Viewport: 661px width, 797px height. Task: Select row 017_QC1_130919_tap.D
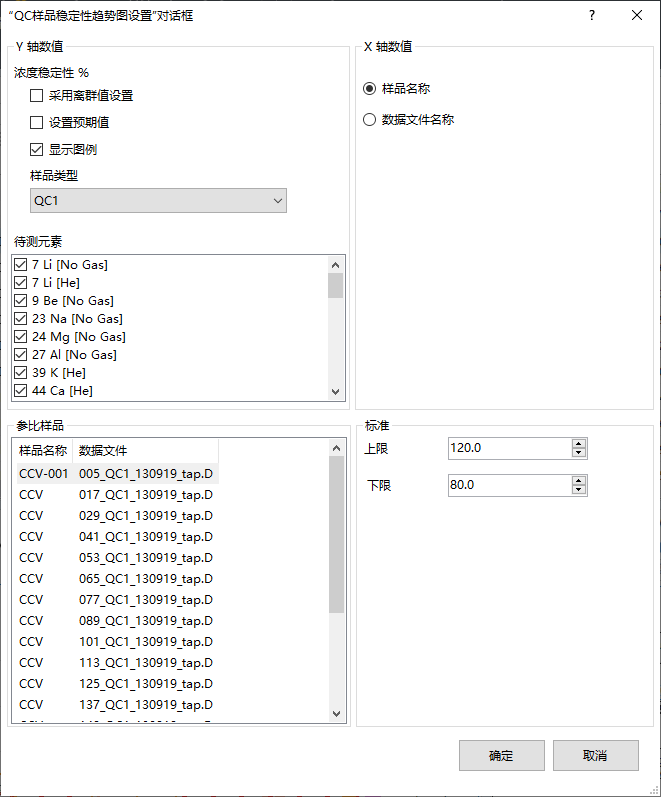pos(117,495)
